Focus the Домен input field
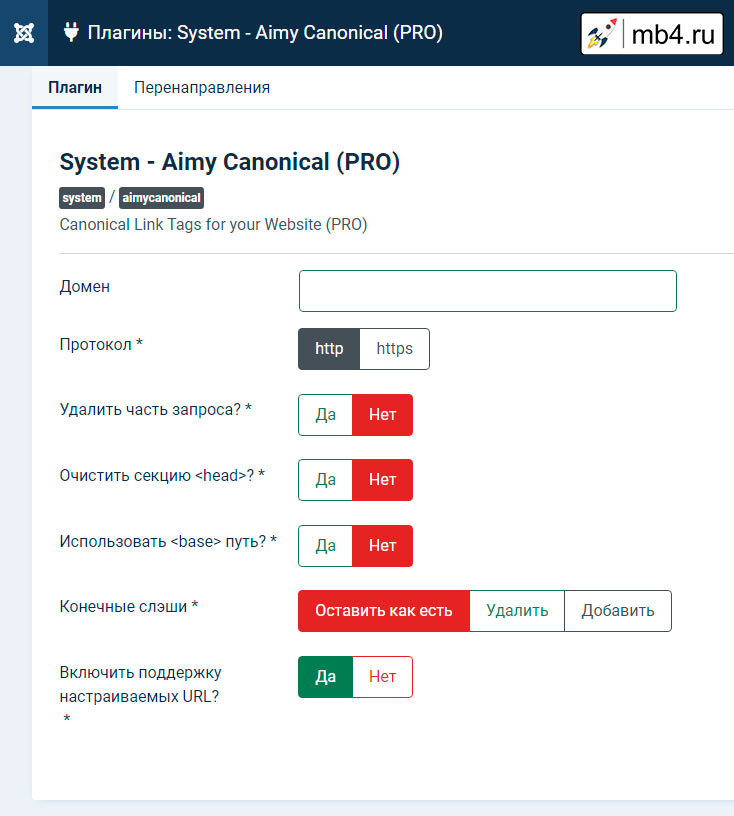This screenshot has height=816, width=734. (x=488, y=291)
